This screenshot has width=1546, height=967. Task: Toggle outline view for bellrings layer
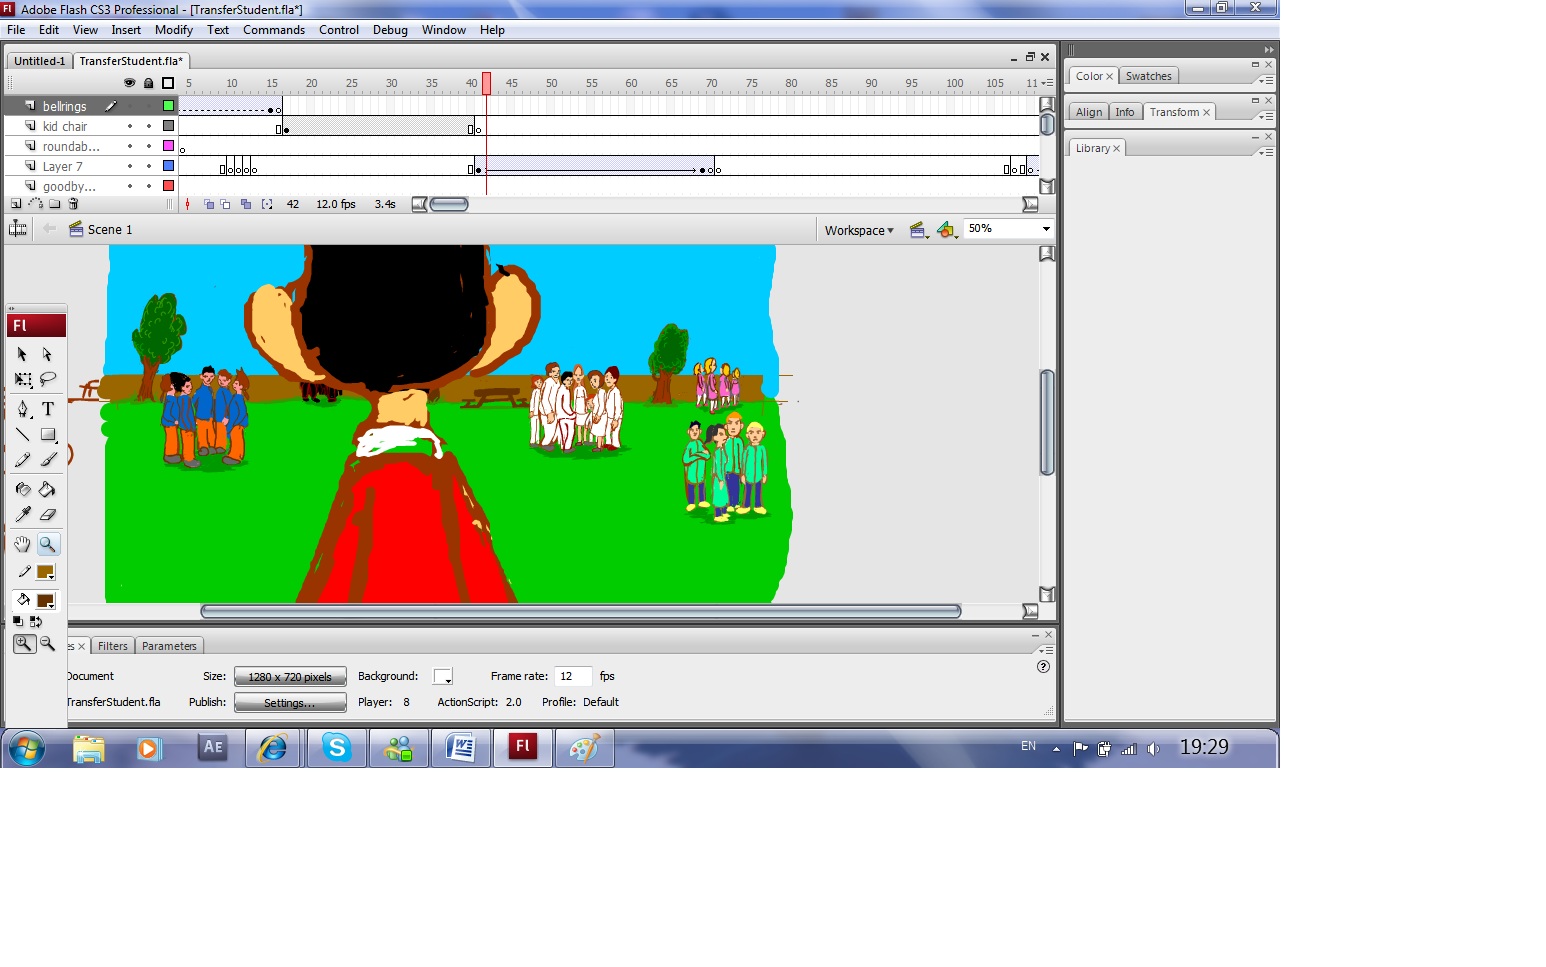coord(168,106)
